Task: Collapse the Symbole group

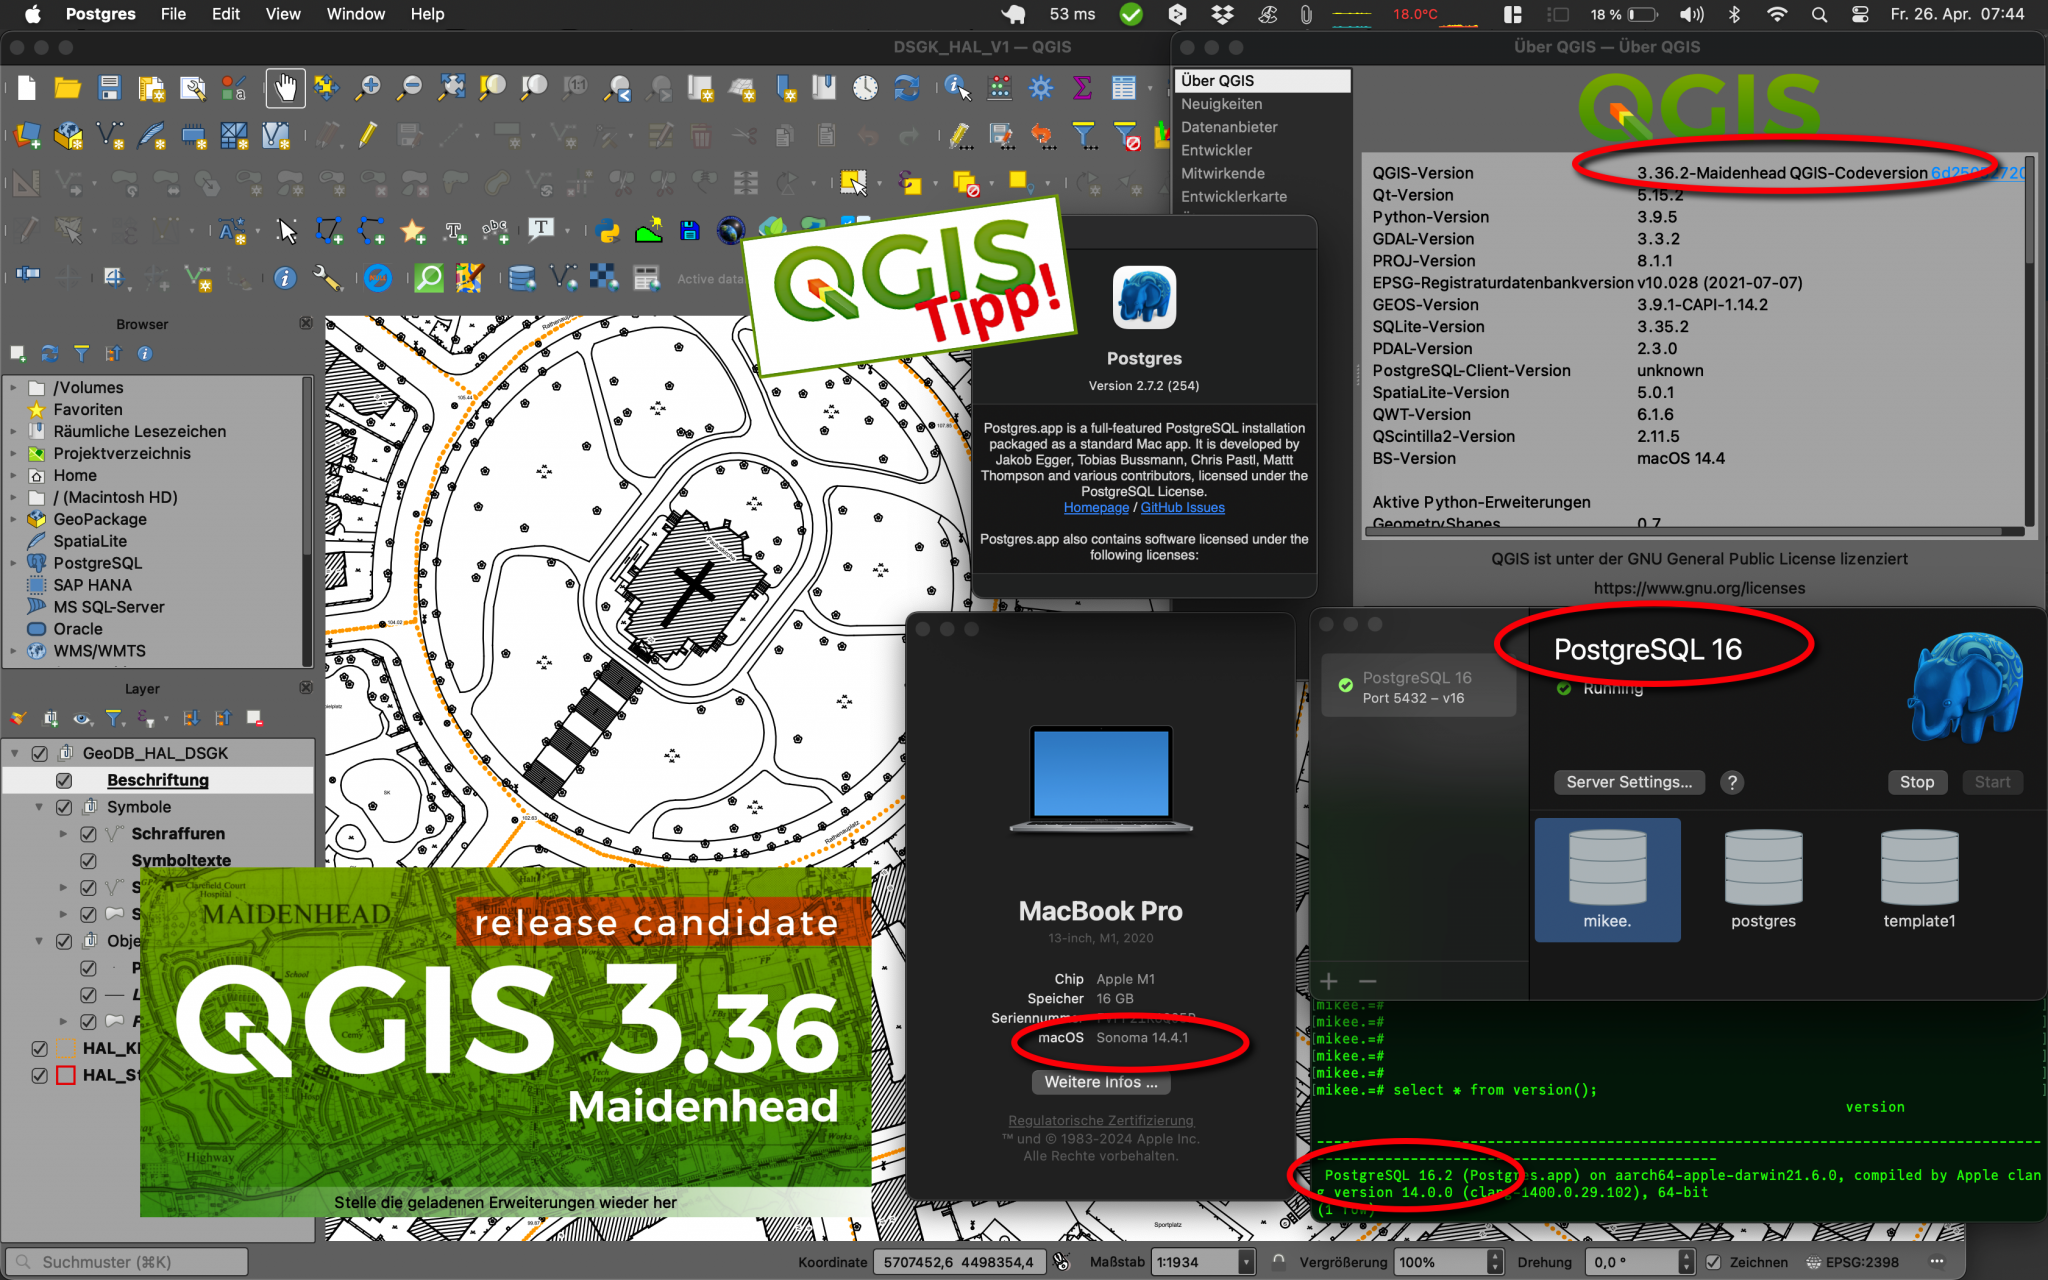Action: pos(39,806)
